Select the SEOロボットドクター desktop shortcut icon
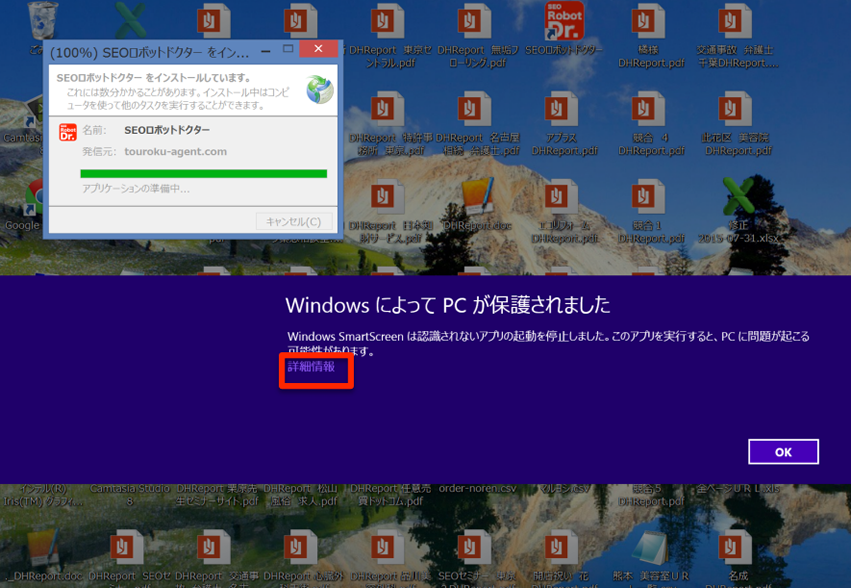 click(x=564, y=21)
